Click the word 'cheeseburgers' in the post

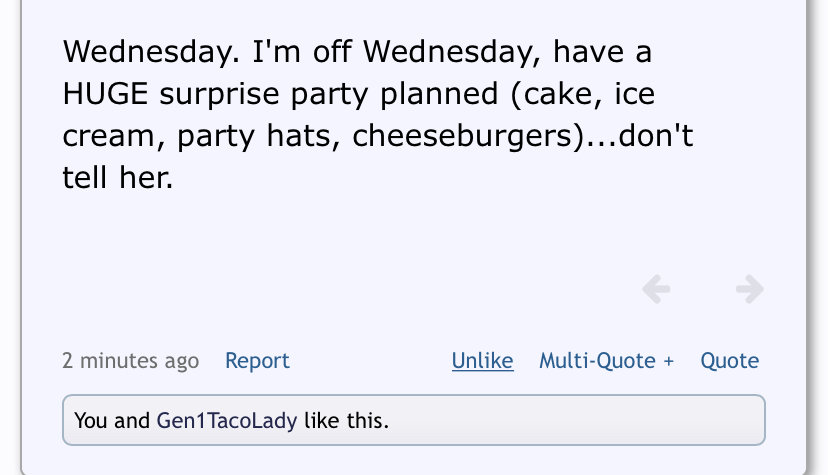tap(462, 136)
